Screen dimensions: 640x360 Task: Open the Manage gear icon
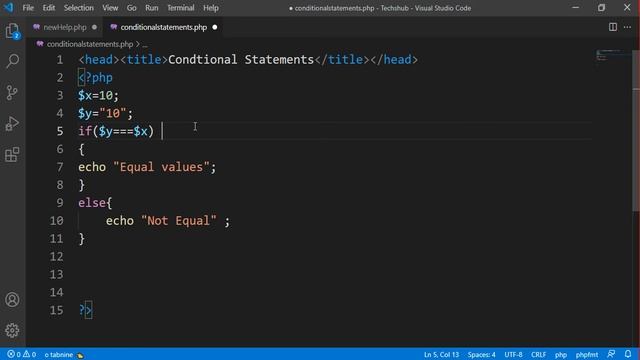(x=12, y=330)
